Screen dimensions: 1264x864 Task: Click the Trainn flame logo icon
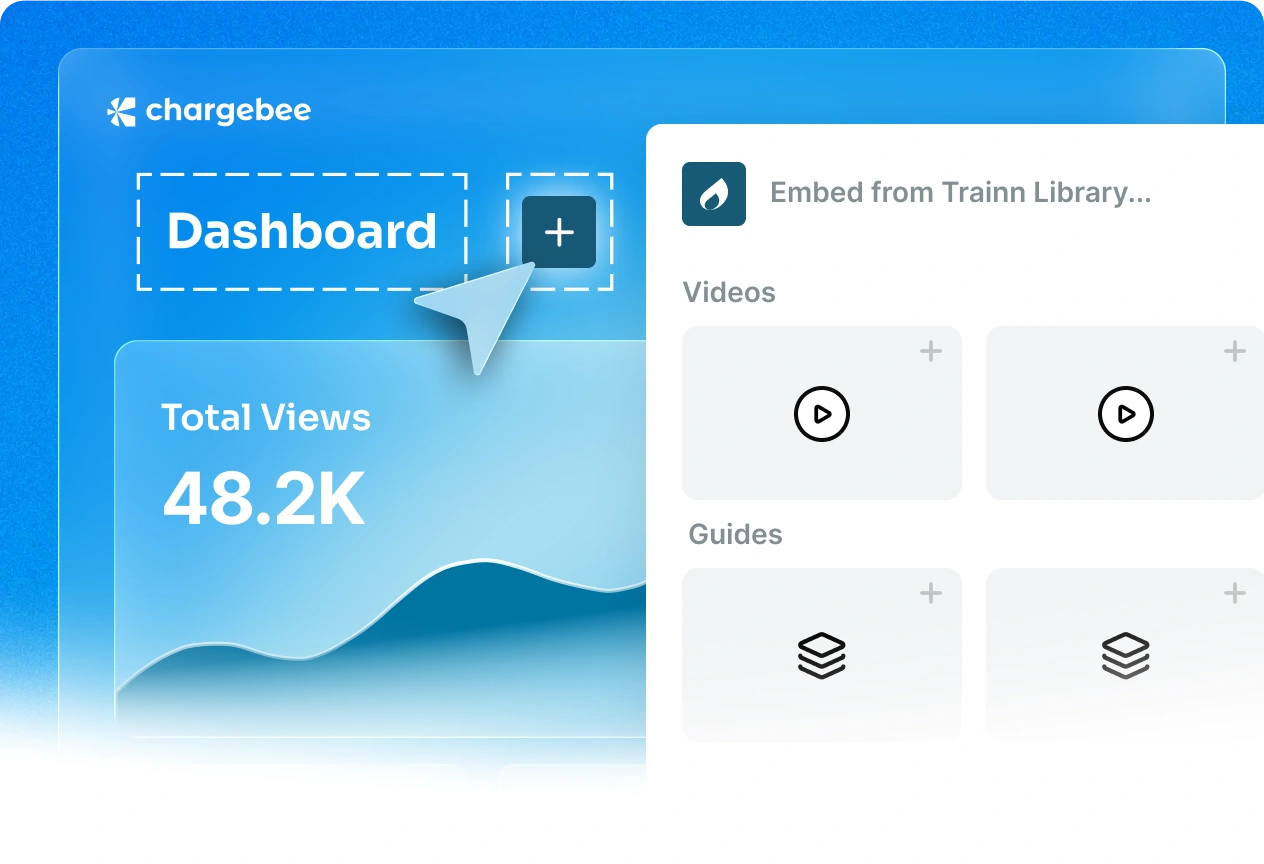coord(713,194)
